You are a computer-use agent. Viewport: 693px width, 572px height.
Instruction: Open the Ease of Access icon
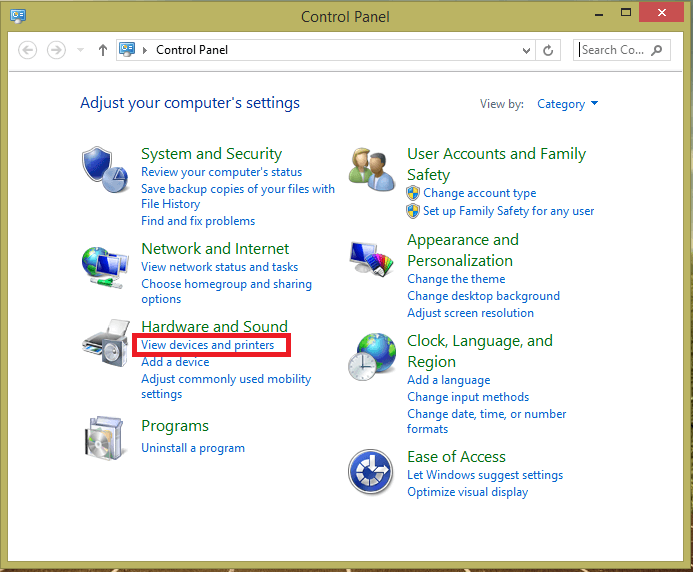[370, 472]
